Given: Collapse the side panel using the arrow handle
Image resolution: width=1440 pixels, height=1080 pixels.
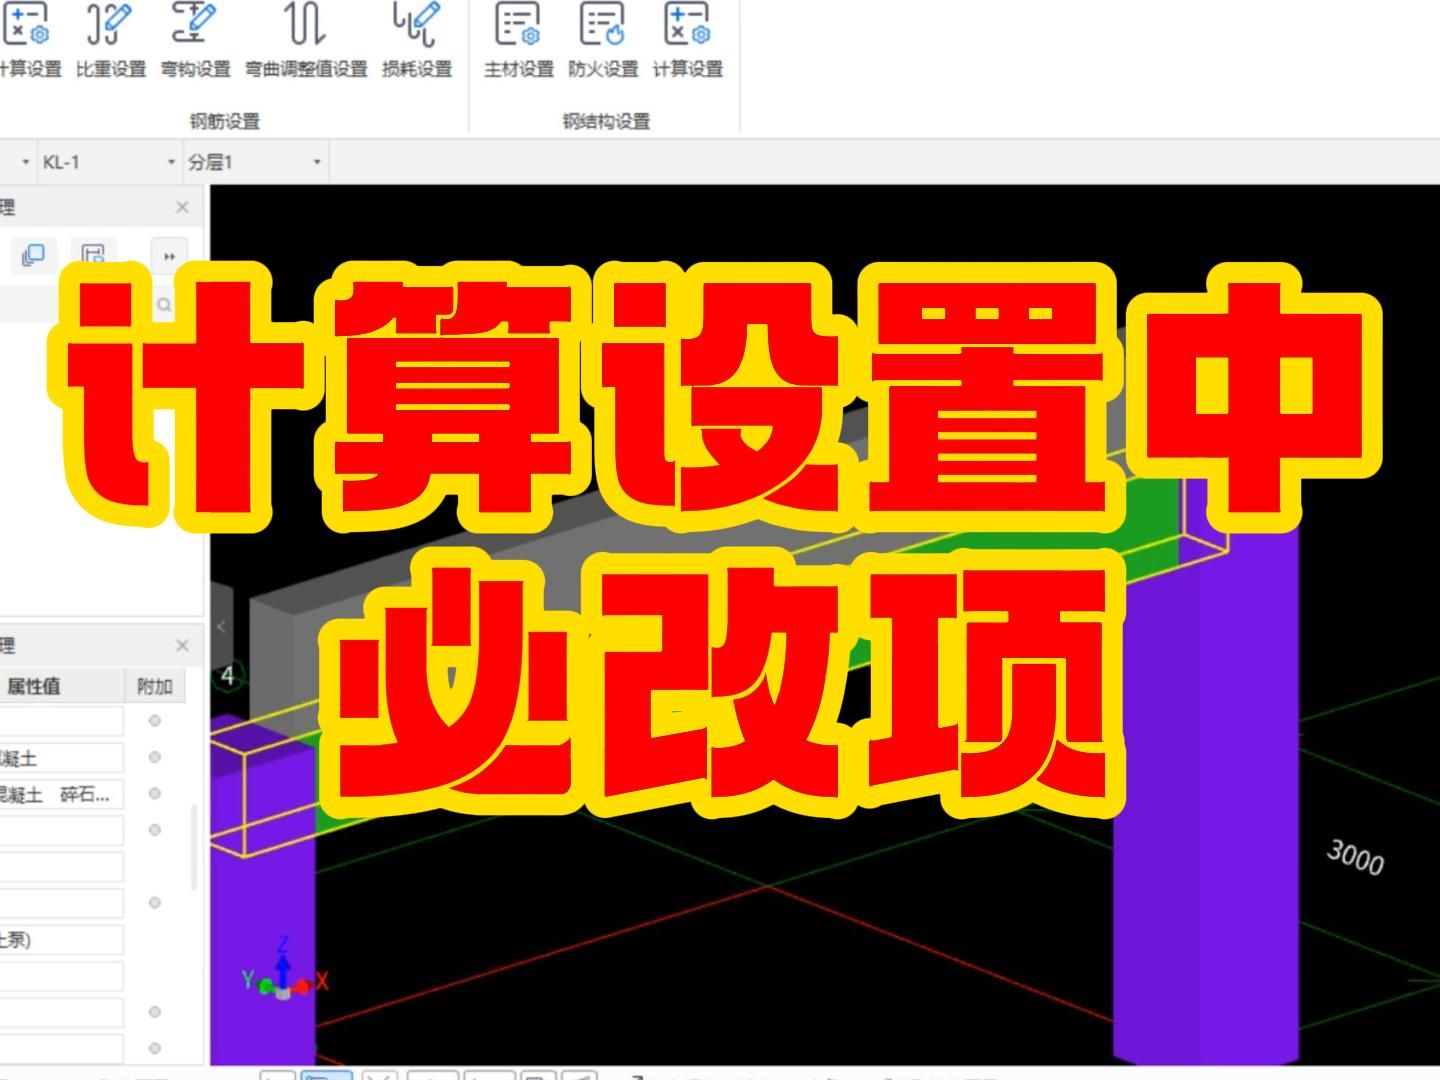Looking at the screenshot, I should (x=222, y=627).
